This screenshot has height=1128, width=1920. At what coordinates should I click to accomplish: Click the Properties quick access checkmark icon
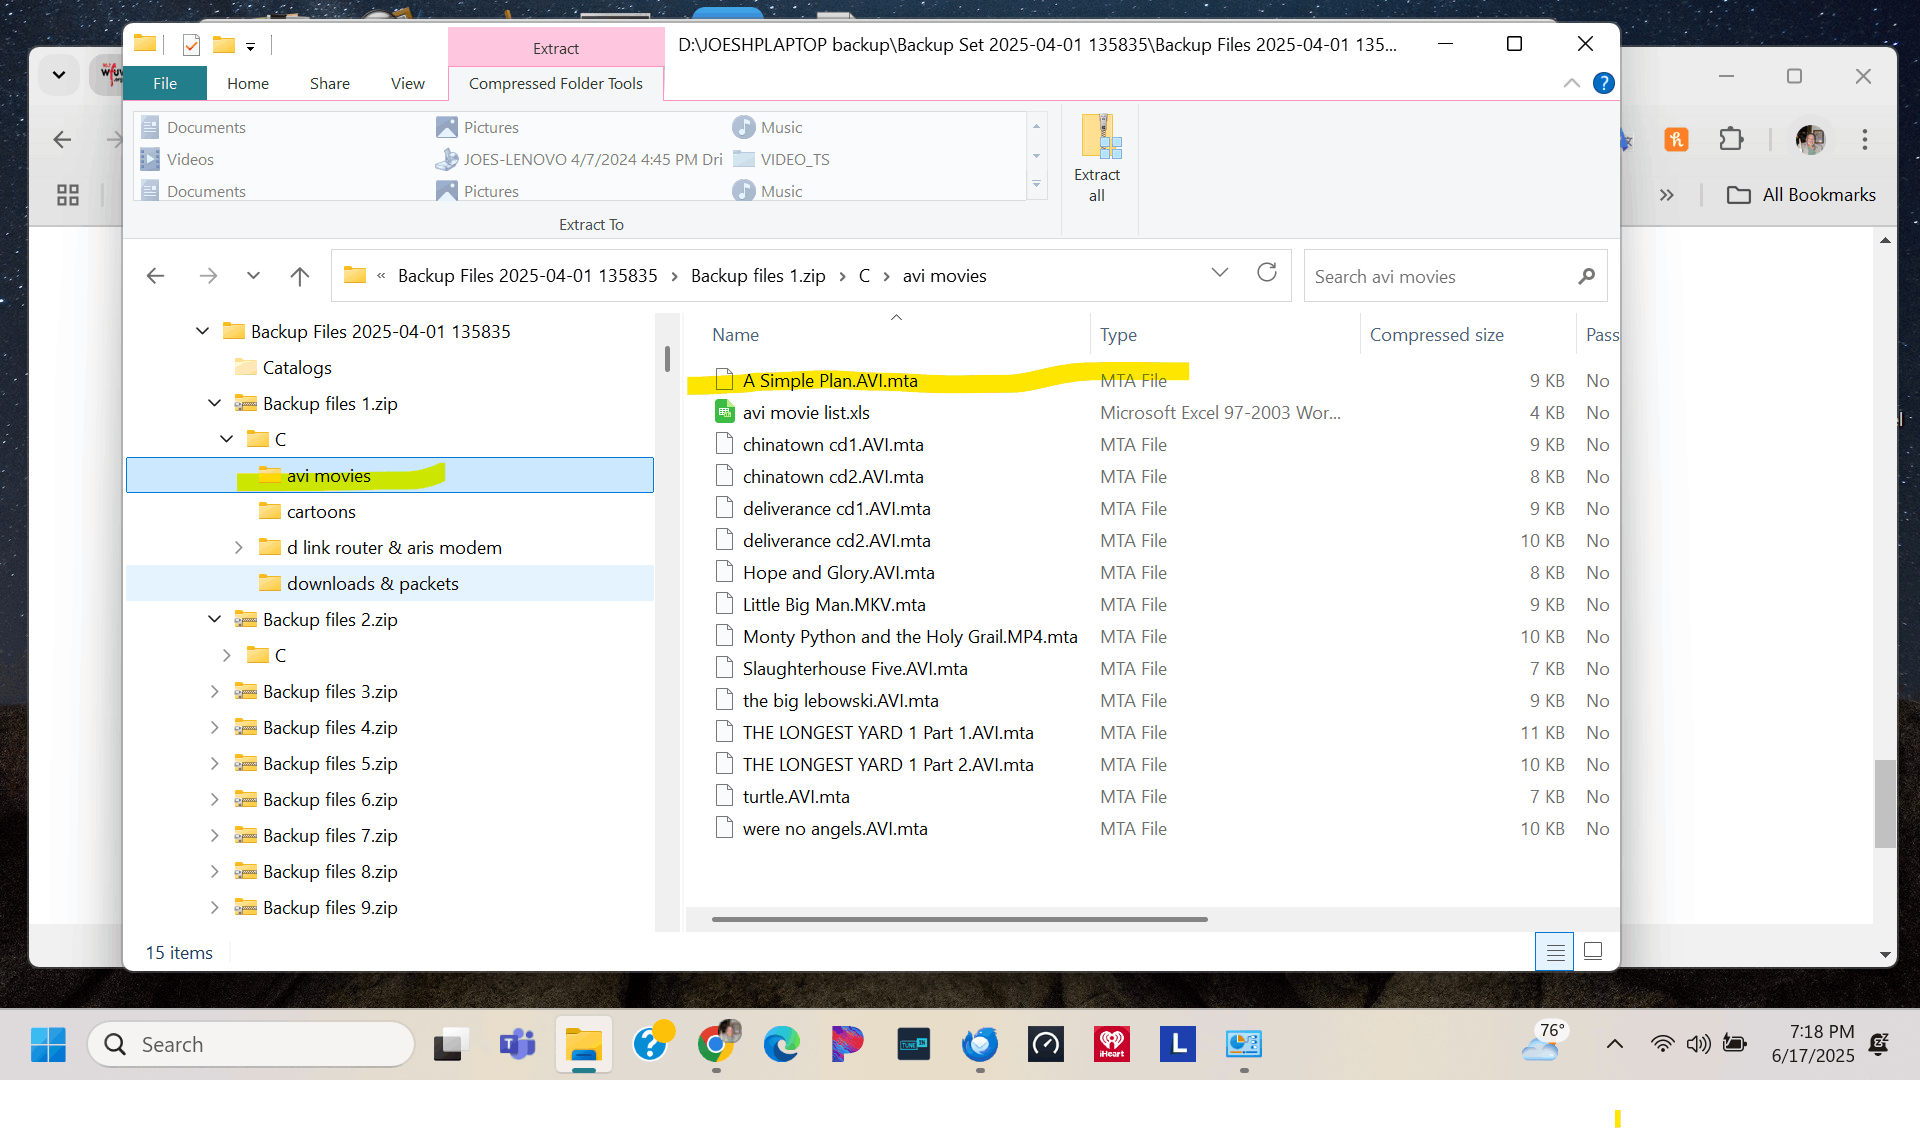pos(192,45)
